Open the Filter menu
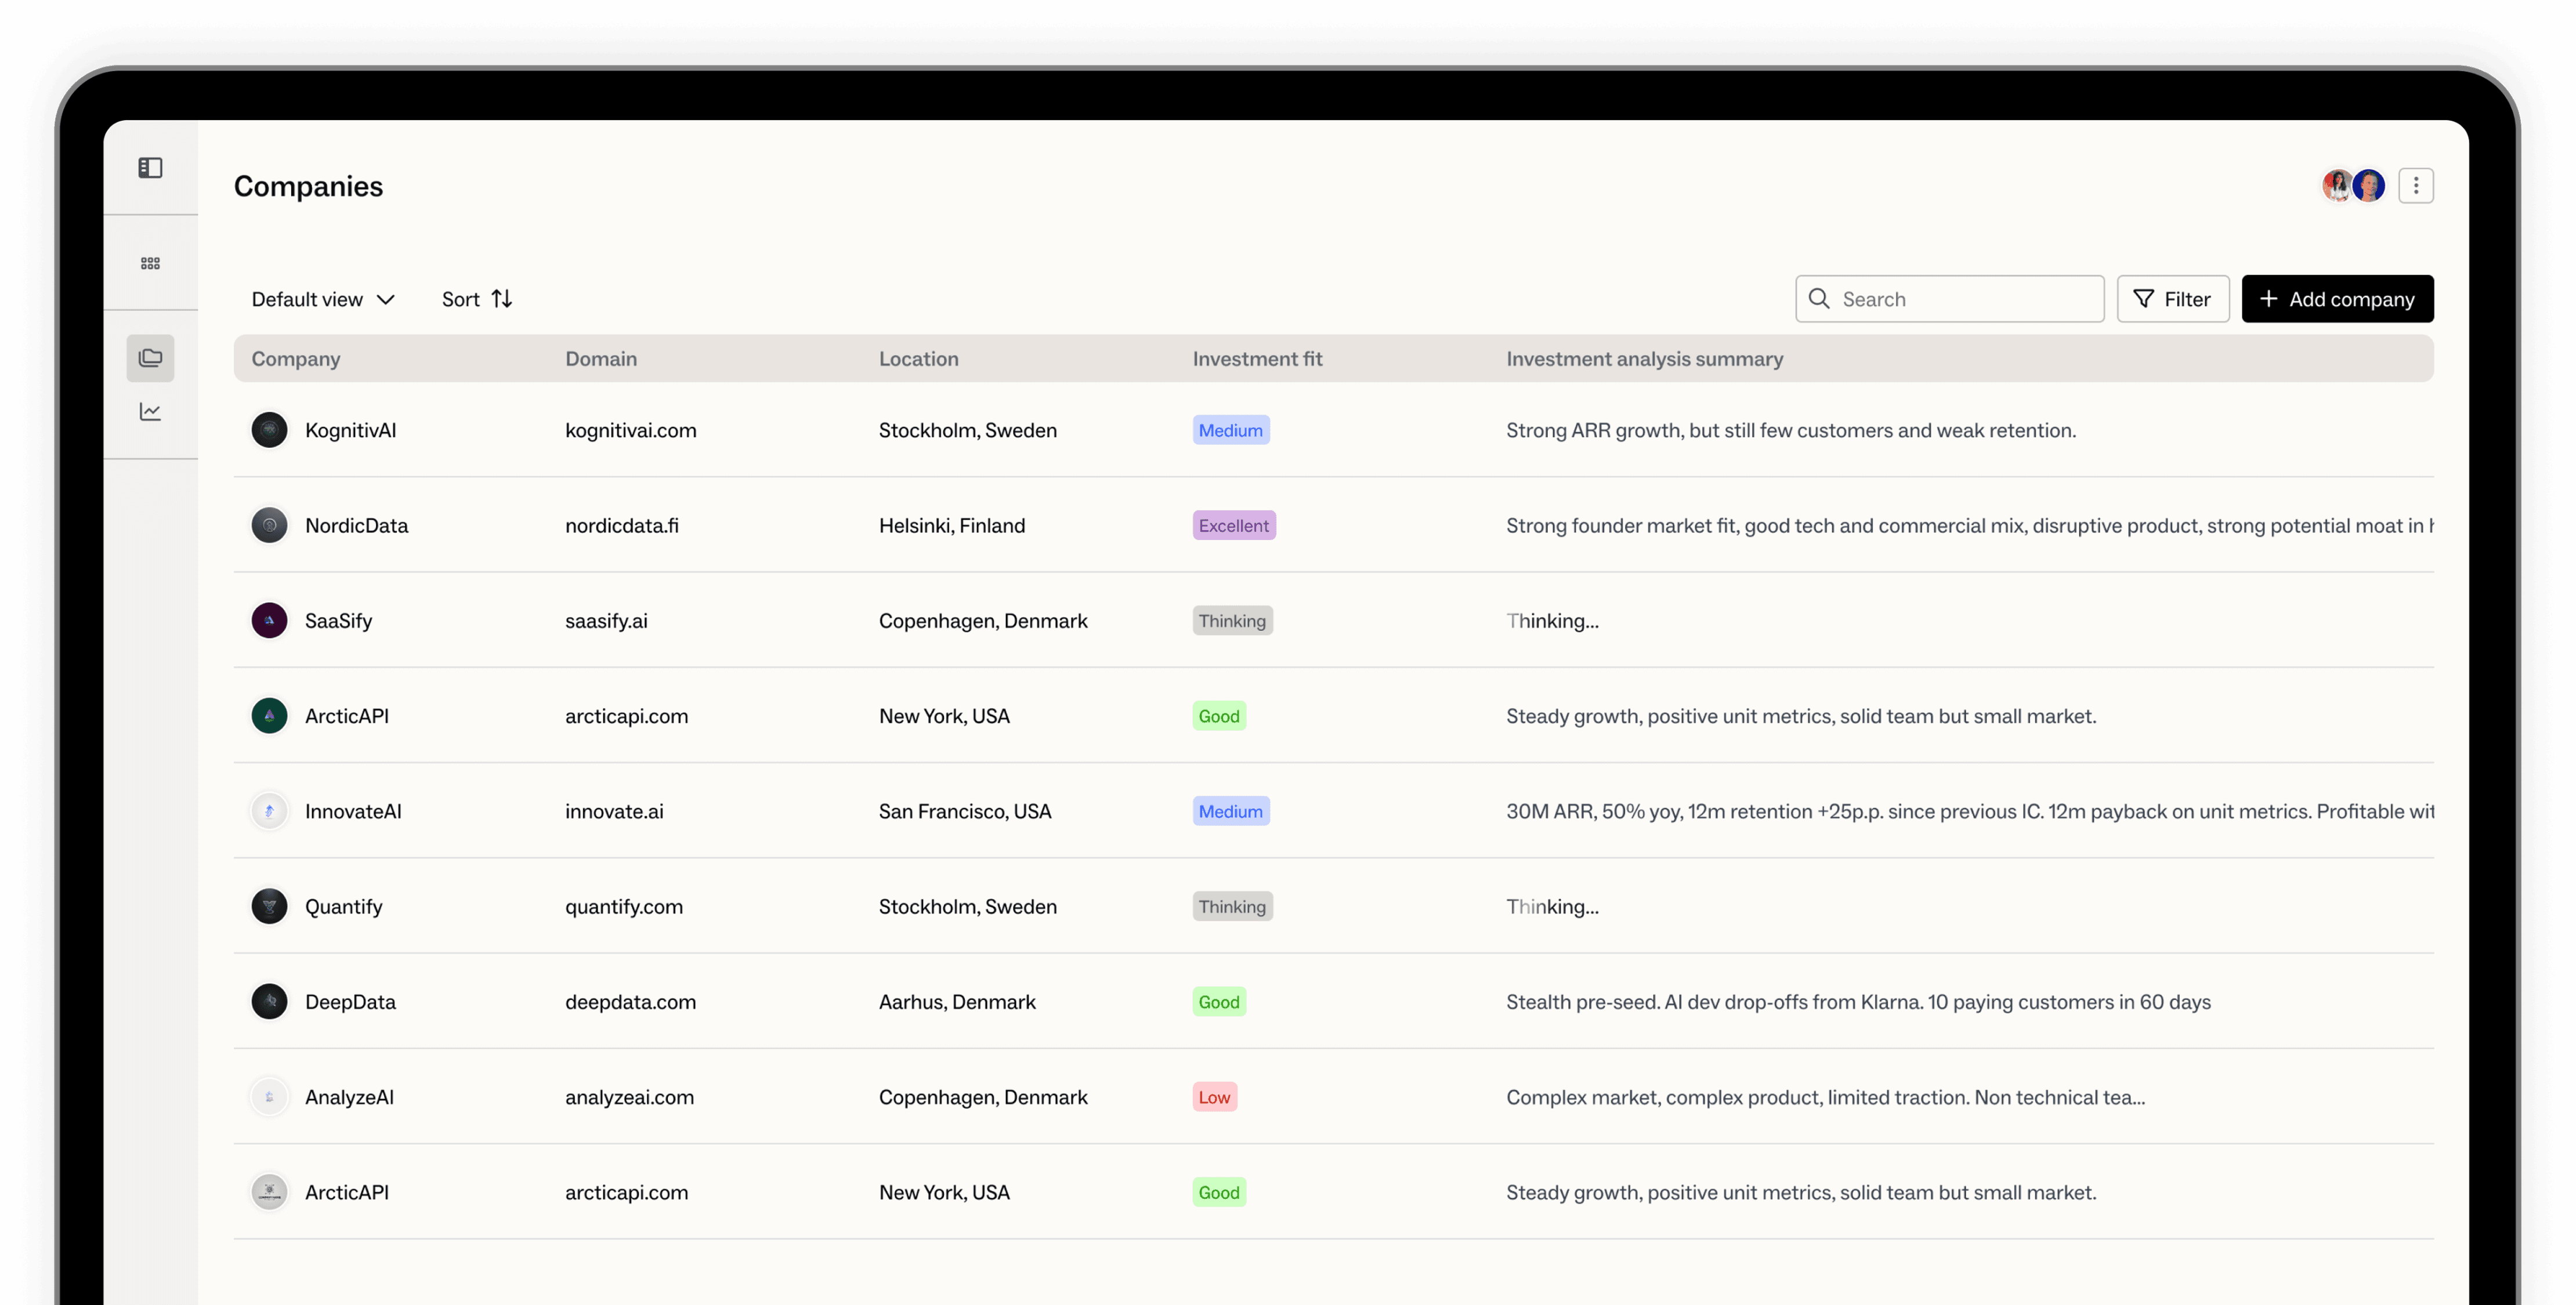The width and height of the screenshot is (2576, 1305). click(x=2172, y=299)
